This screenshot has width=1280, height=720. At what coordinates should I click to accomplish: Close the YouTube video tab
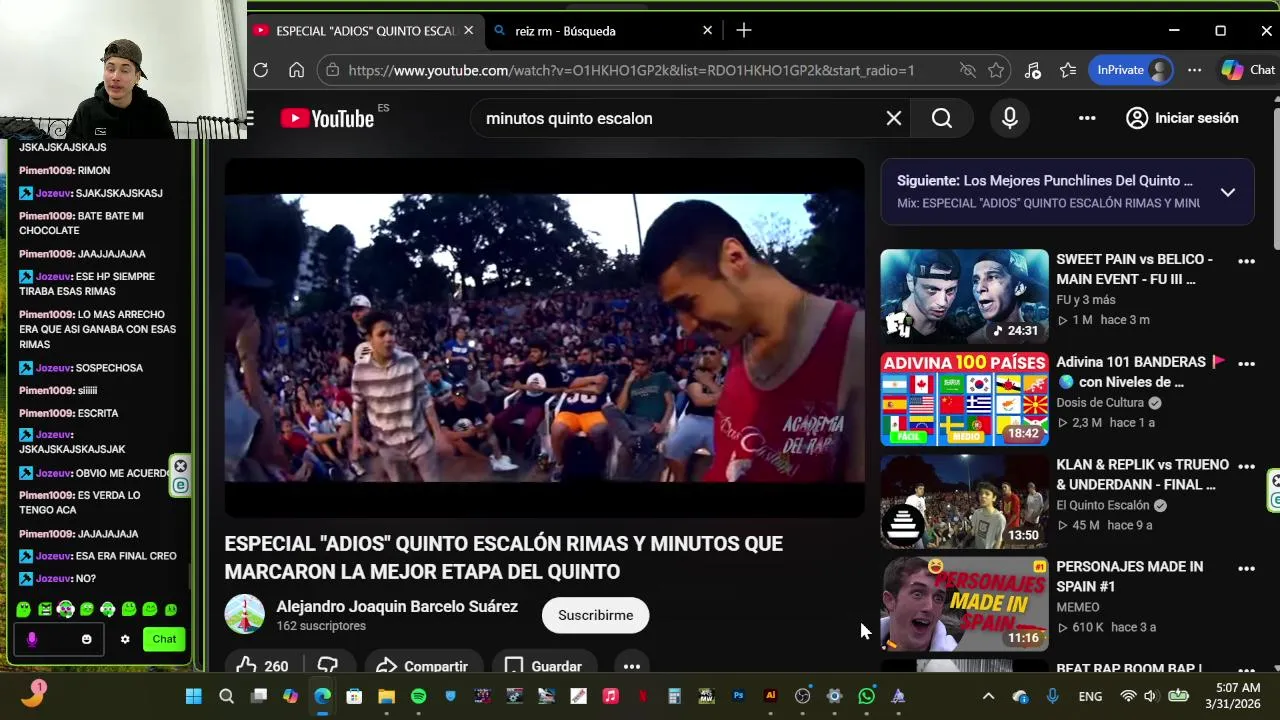468,31
